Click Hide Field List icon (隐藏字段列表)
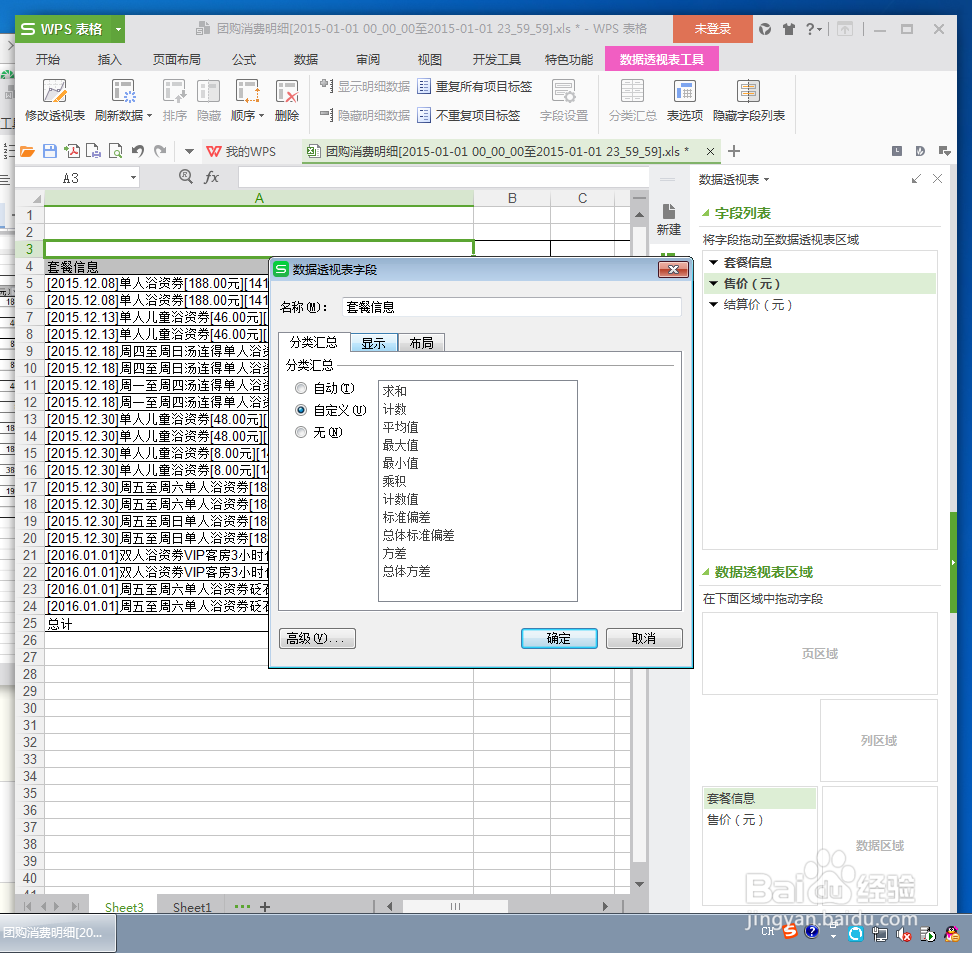This screenshot has height=953, width=972. coord(748,92)
